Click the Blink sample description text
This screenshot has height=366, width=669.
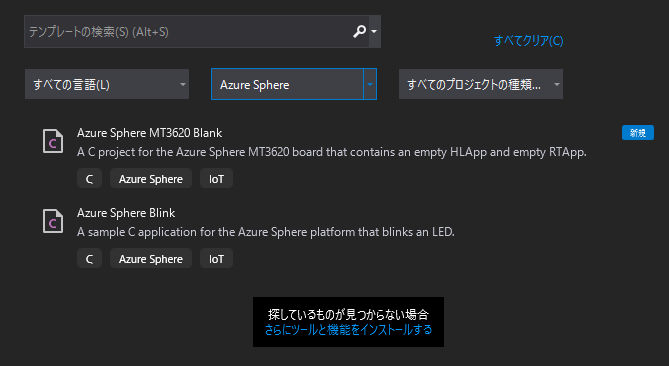[x=266, y=232]
